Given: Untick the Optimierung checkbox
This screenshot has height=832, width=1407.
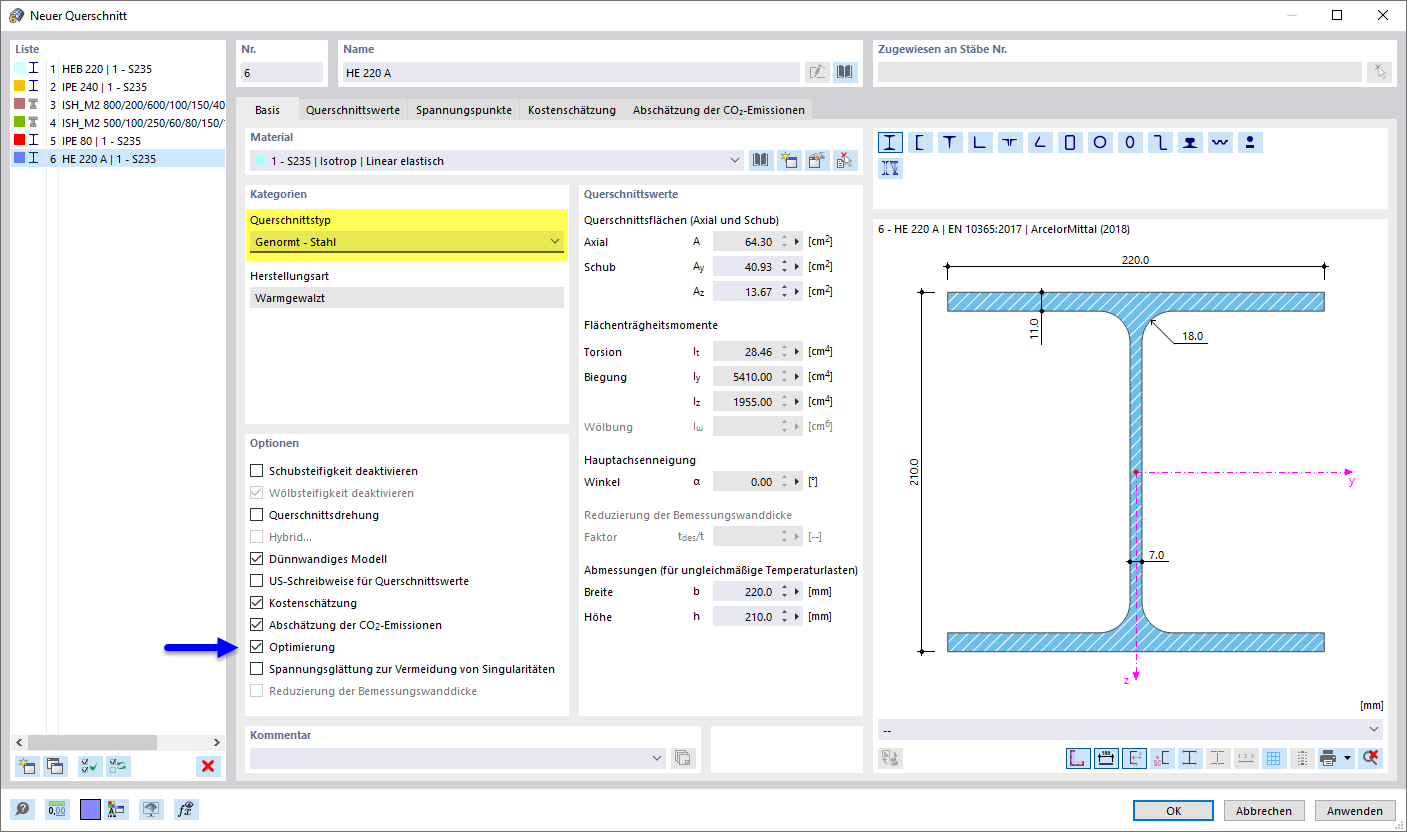Looking at the screenshot, I should tap(257, 647).
